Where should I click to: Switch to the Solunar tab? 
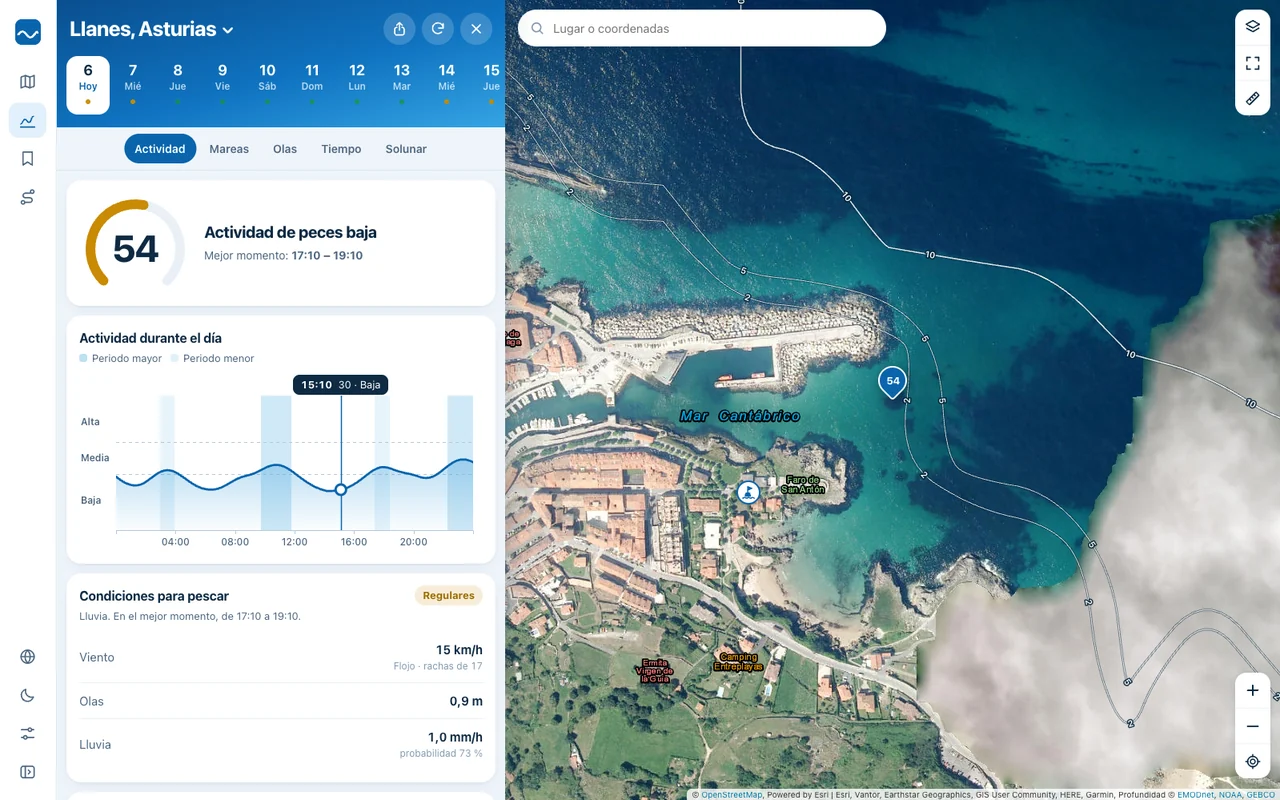[x=406, y=149]
